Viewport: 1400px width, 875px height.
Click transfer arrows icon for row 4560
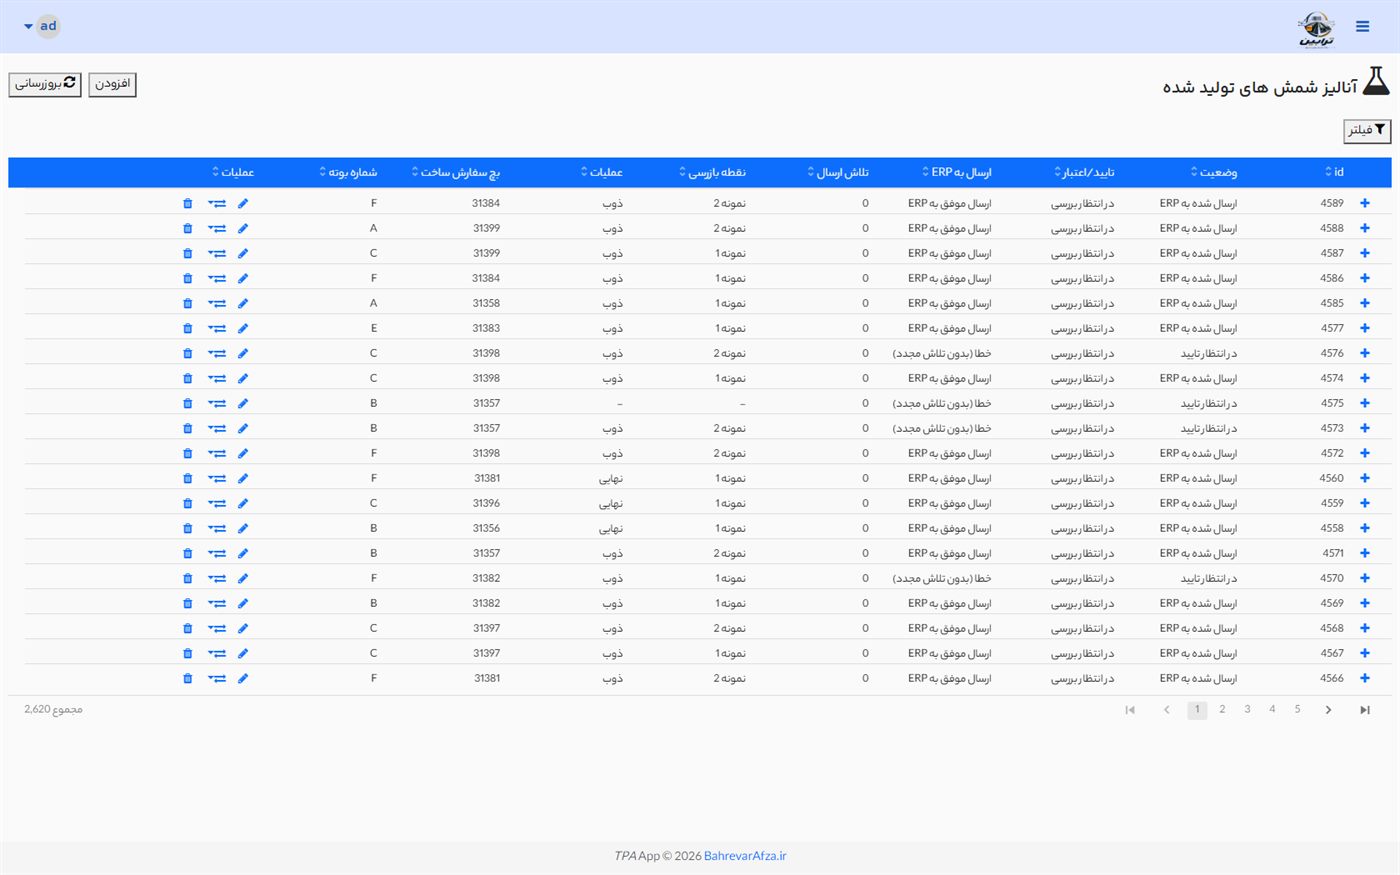(x=217, y=478)
